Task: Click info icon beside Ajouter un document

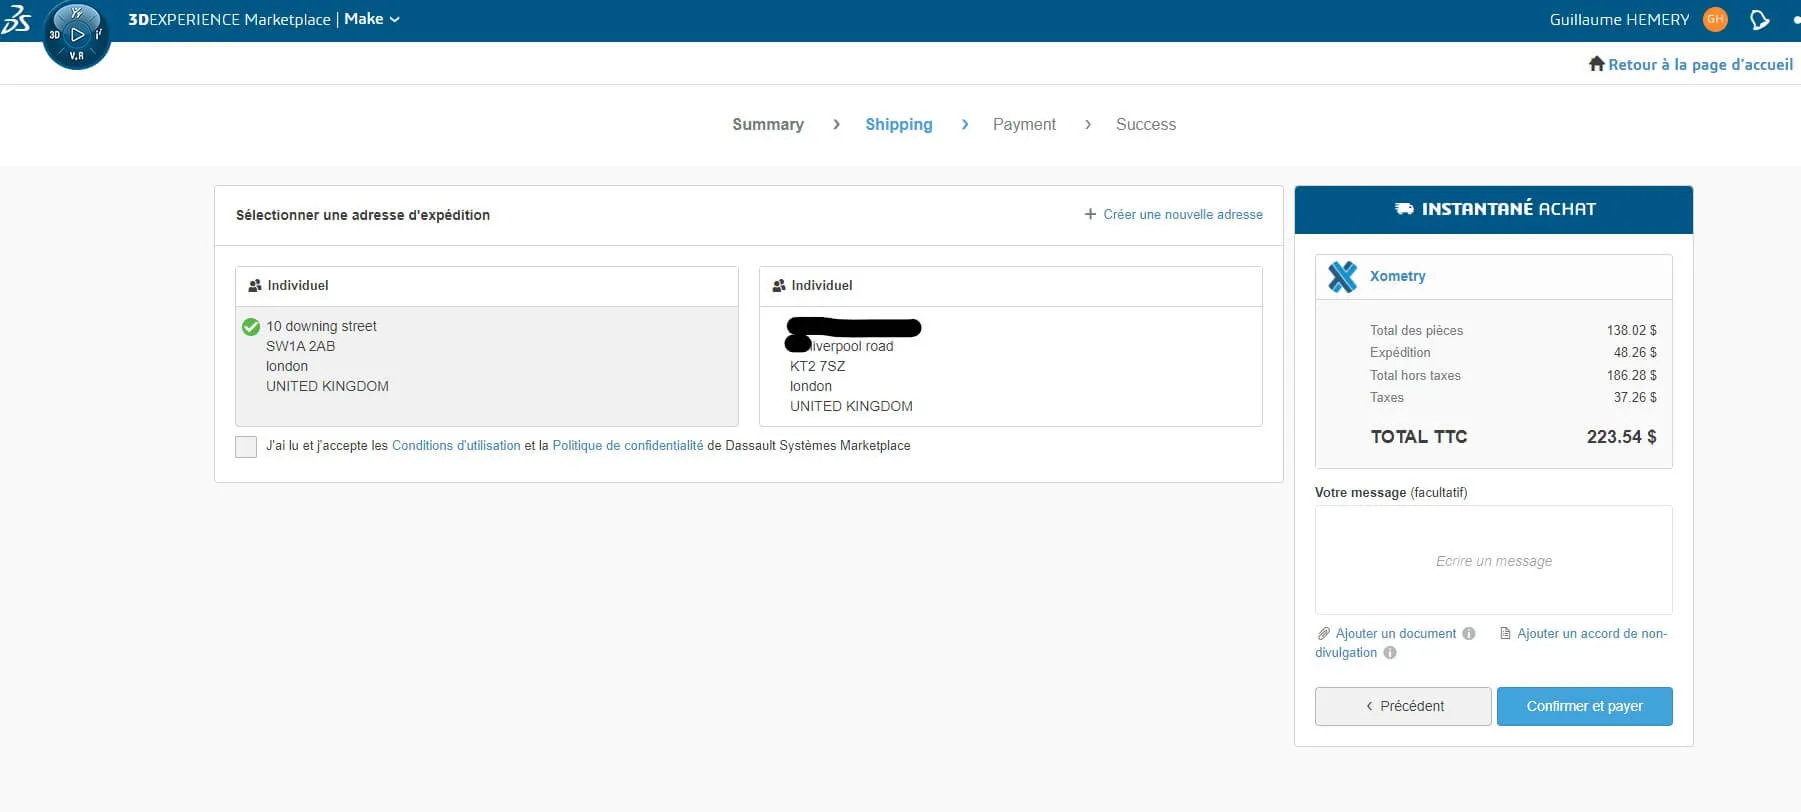Action: coord(1468,634)
